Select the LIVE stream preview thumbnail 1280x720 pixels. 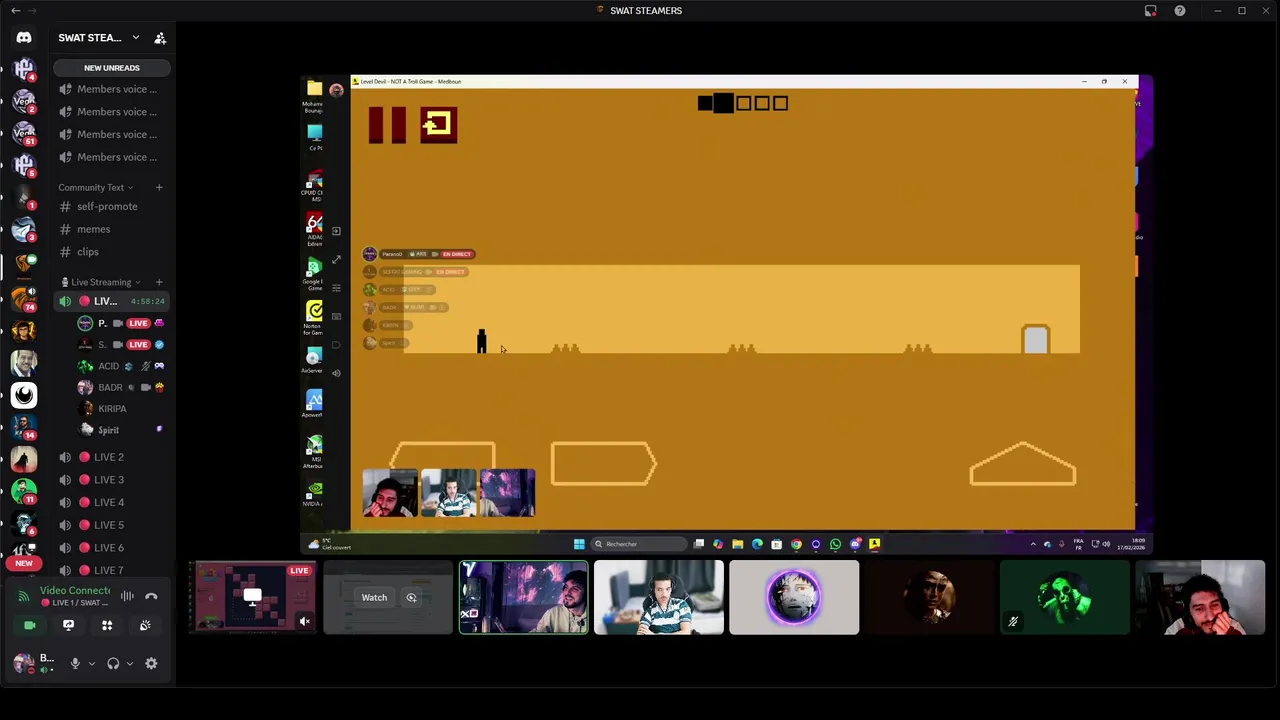pyautogui.click(x=253, y=597)
